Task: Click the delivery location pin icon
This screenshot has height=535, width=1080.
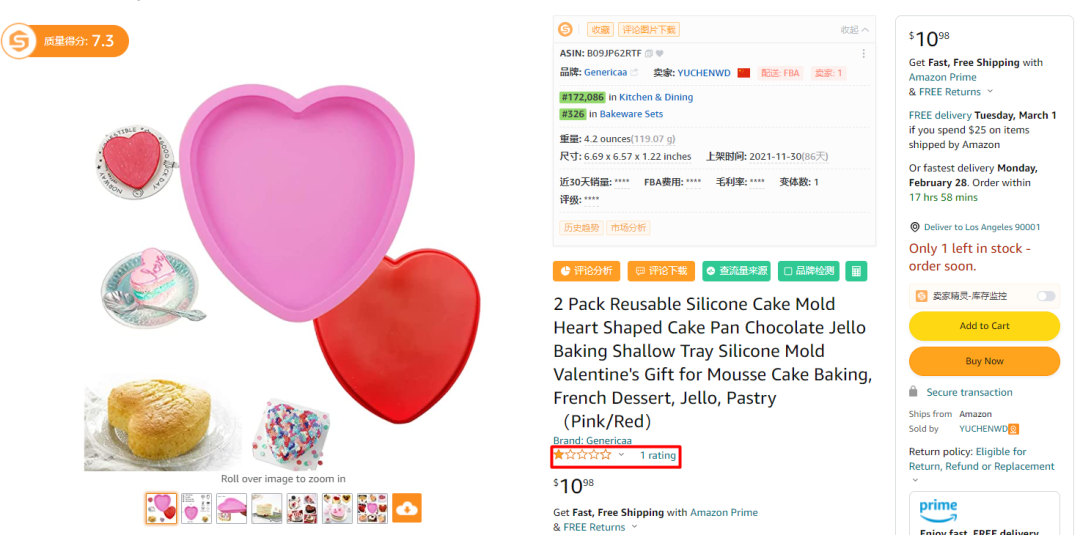Action: [915, 227]
